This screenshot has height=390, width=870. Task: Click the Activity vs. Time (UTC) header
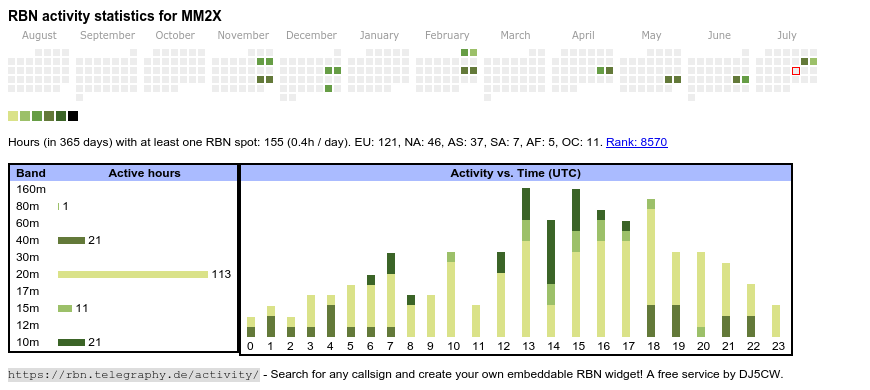point(515,173)
